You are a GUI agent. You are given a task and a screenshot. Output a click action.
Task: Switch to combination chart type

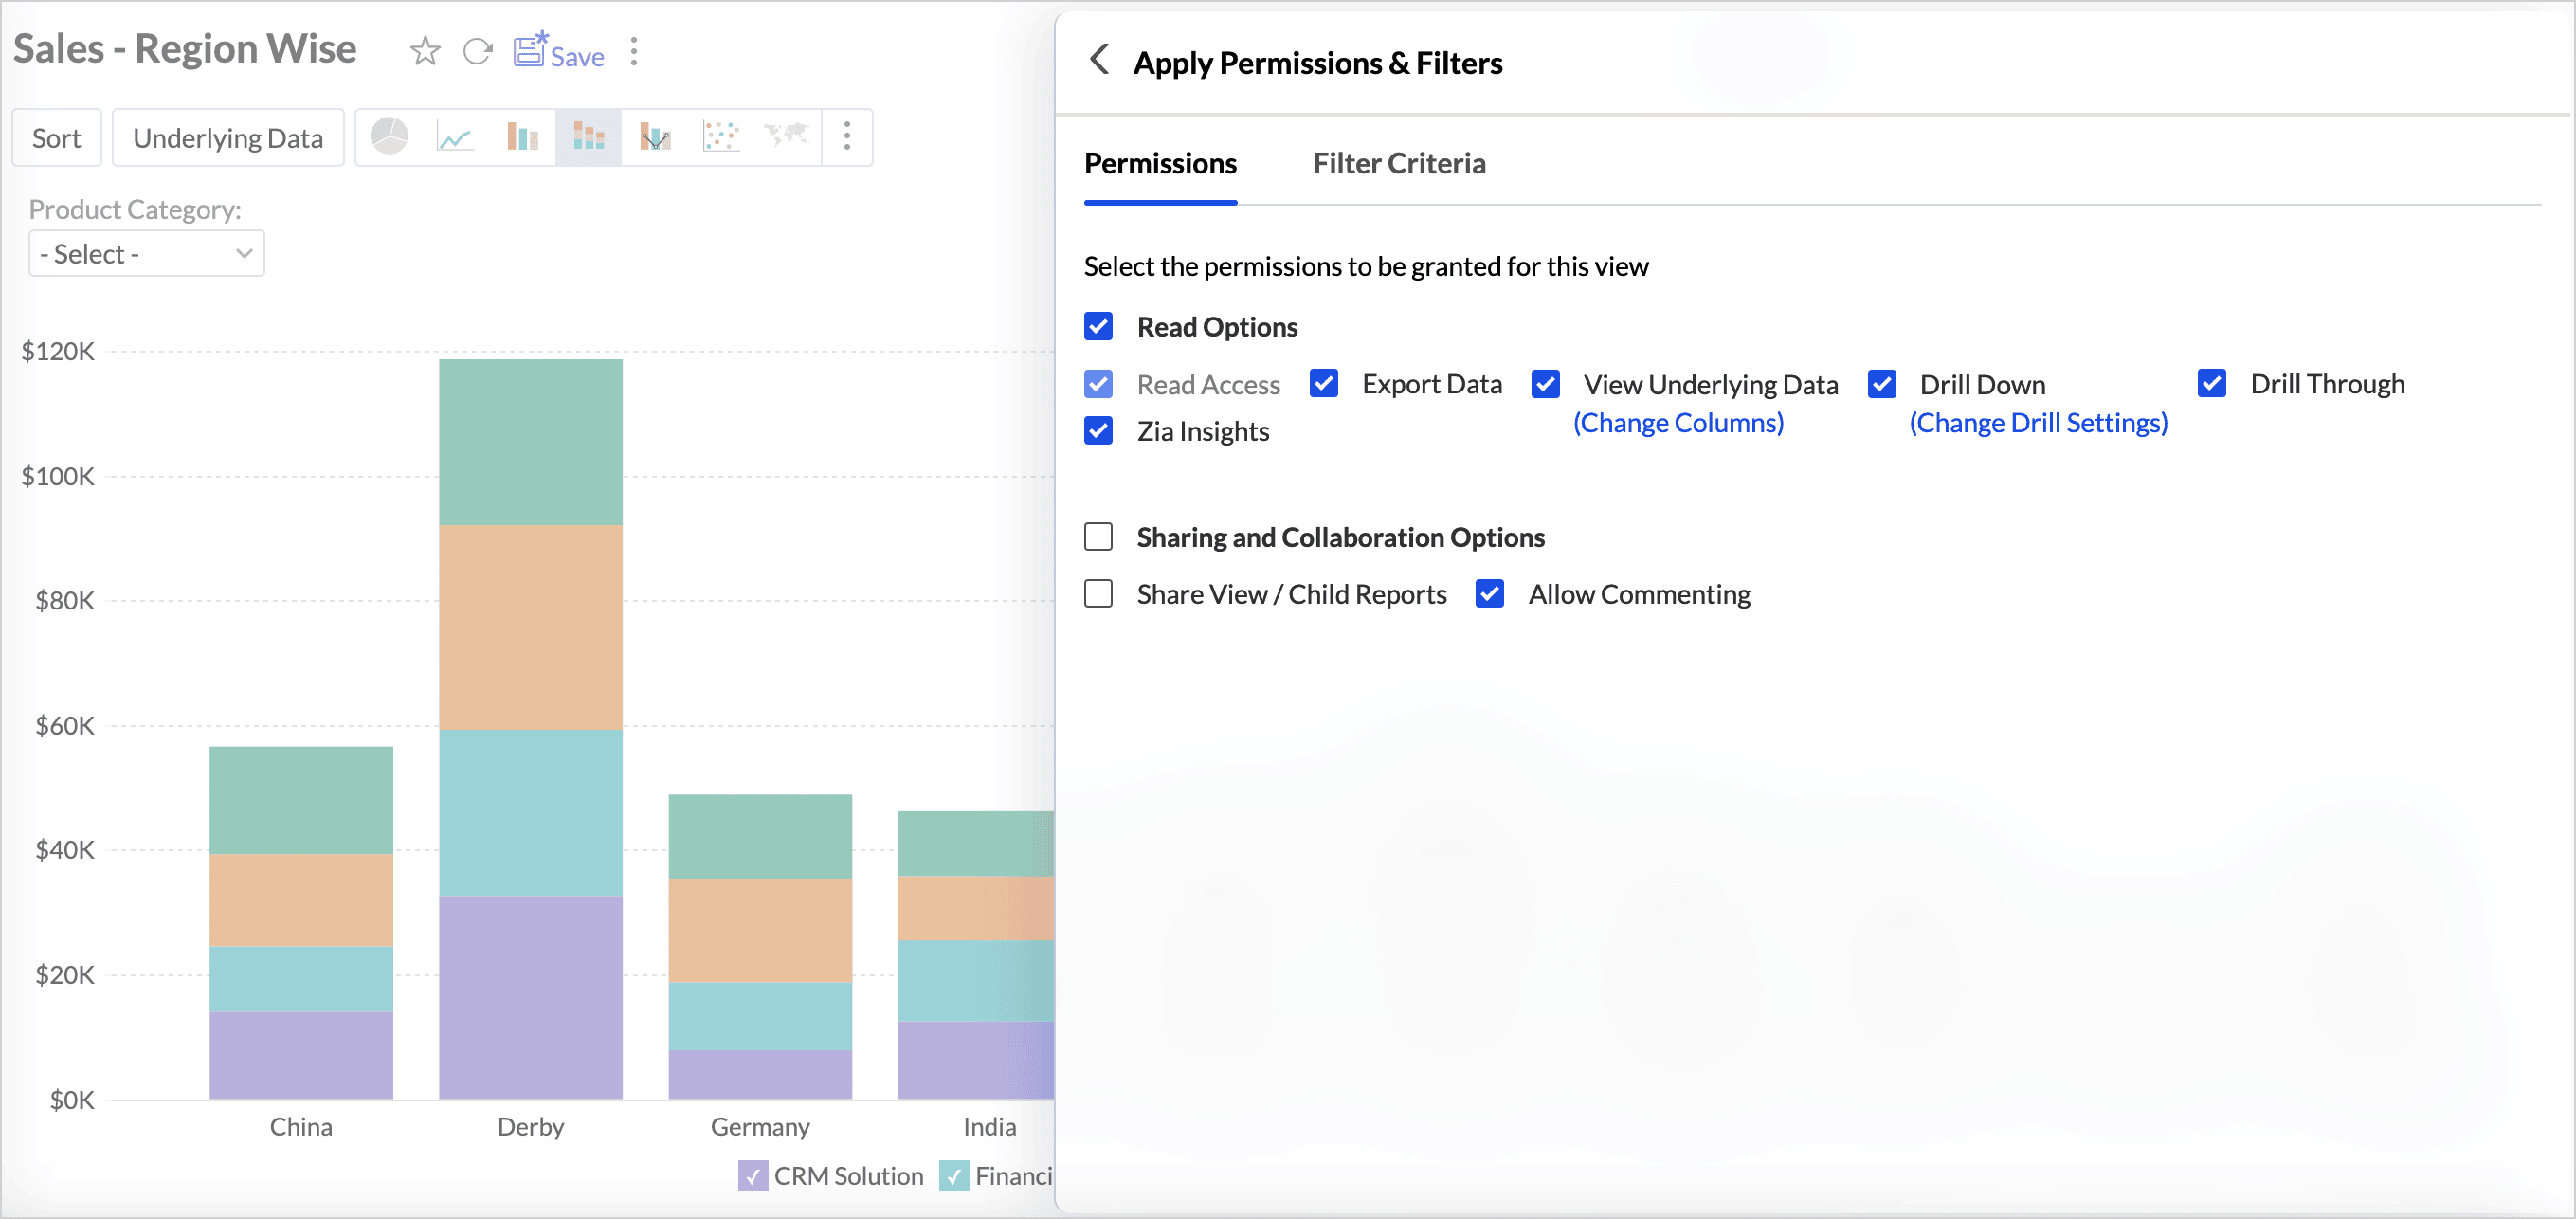pos(655,137)
